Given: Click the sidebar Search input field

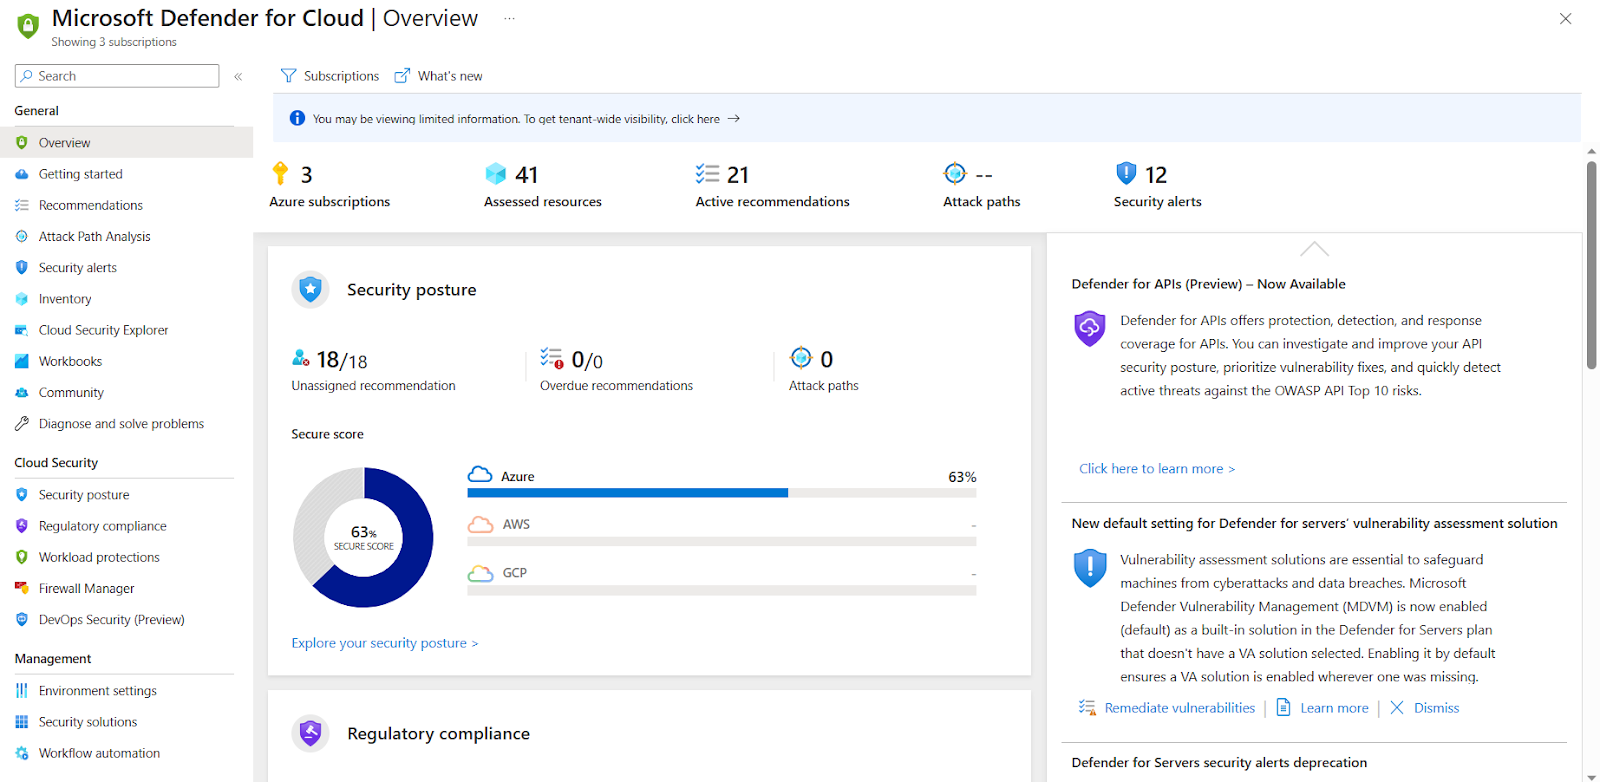Looking at the screenshot, I should click(117, 76).
